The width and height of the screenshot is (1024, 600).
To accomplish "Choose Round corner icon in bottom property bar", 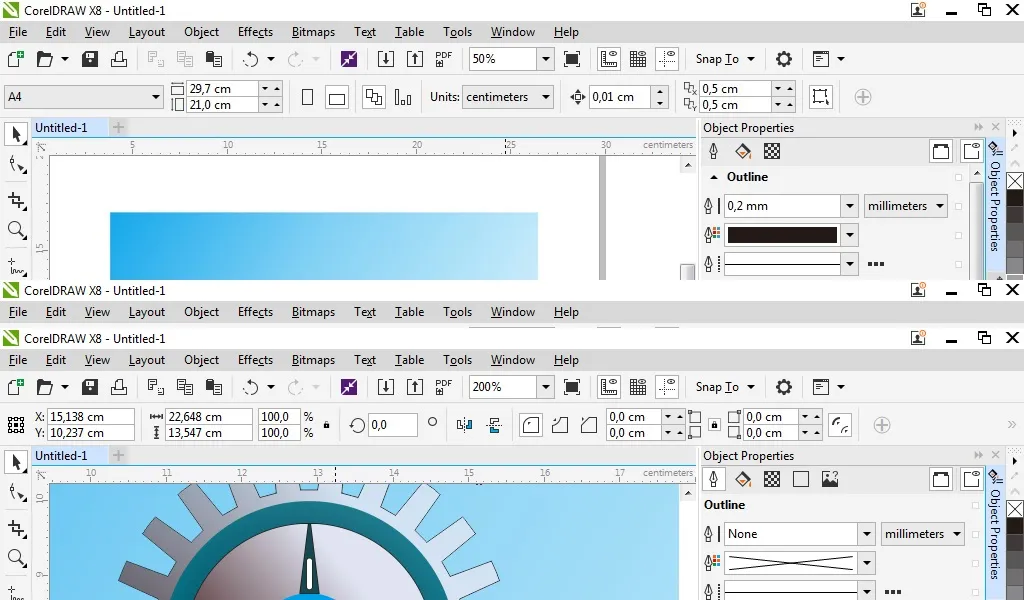I will click(x=531, y=425).
